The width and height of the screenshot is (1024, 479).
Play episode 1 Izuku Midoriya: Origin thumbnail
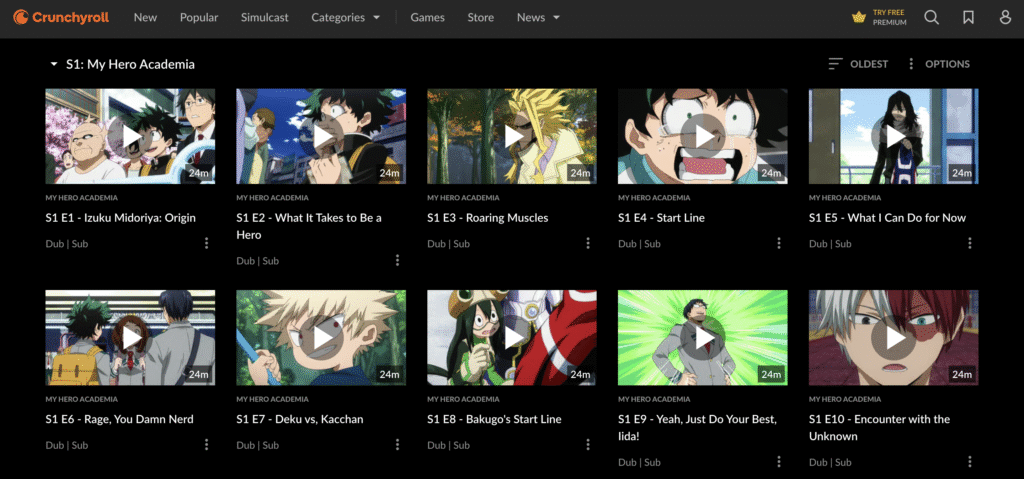(130, 136)
